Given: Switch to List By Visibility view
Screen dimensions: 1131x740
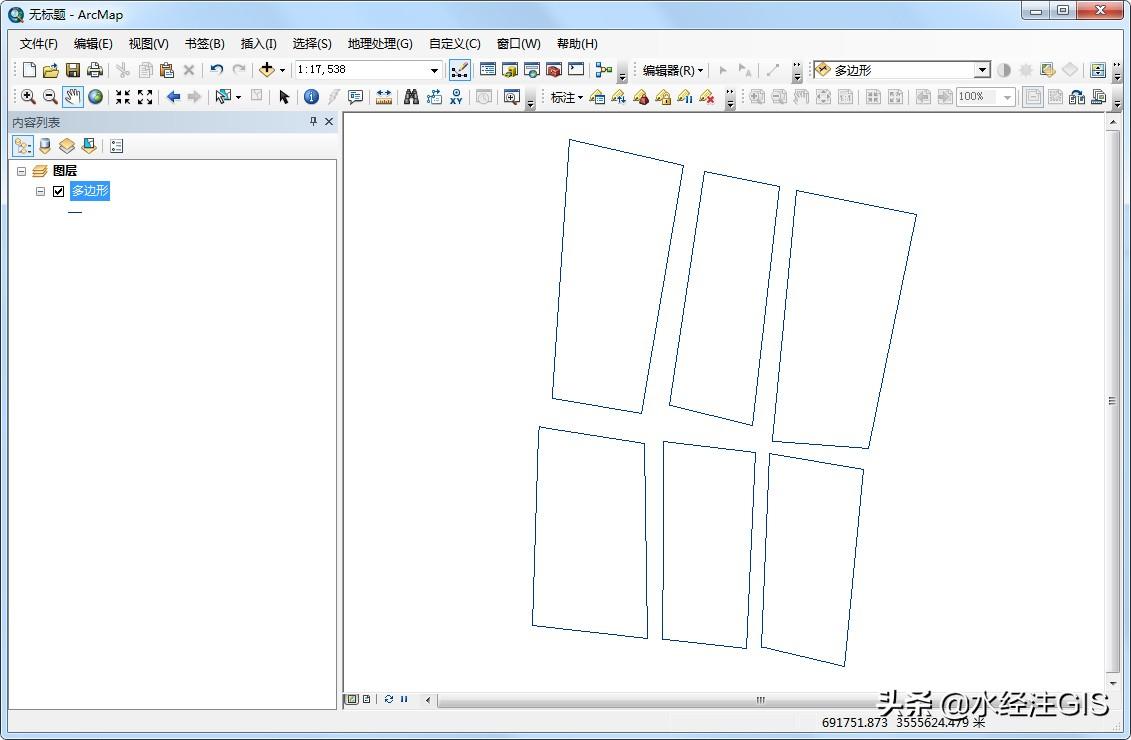Looking at the screenshot, I should (66, 146).
